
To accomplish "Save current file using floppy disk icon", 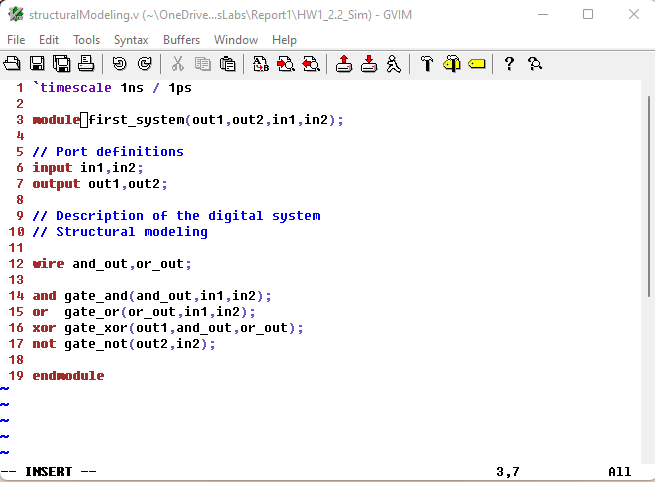I will point(38,64).
